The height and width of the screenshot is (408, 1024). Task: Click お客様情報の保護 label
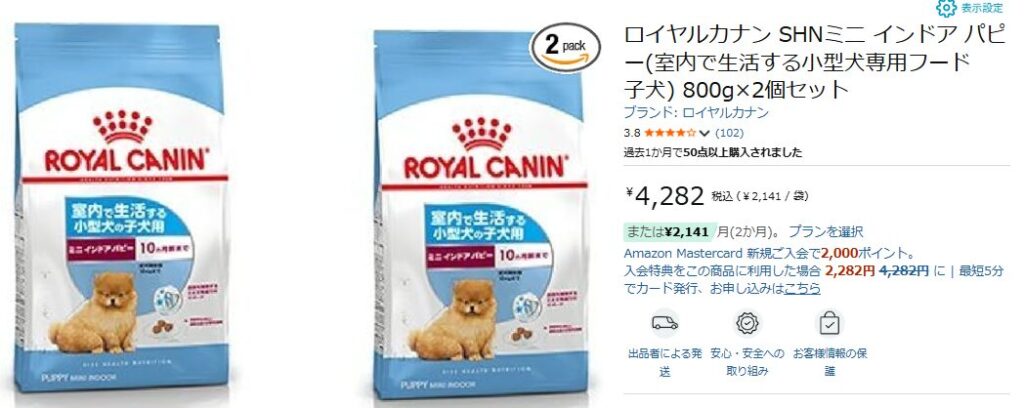(829, 362)
